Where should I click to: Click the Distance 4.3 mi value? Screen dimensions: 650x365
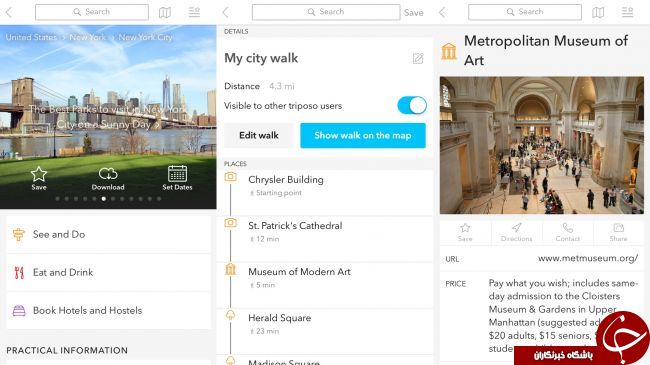click(x=281, y=86)
